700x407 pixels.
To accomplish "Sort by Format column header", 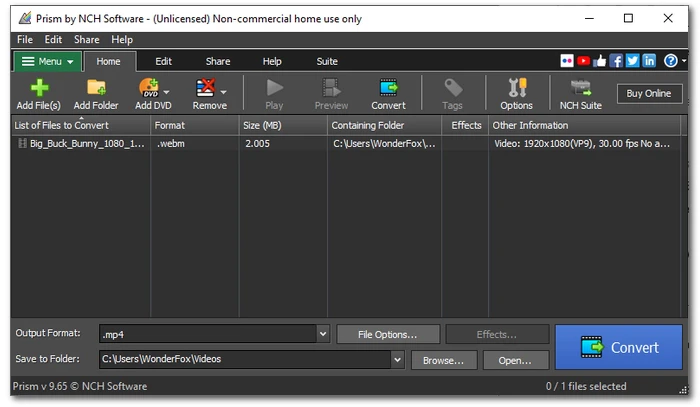I will pyautogui.click(x=195, y=125).
